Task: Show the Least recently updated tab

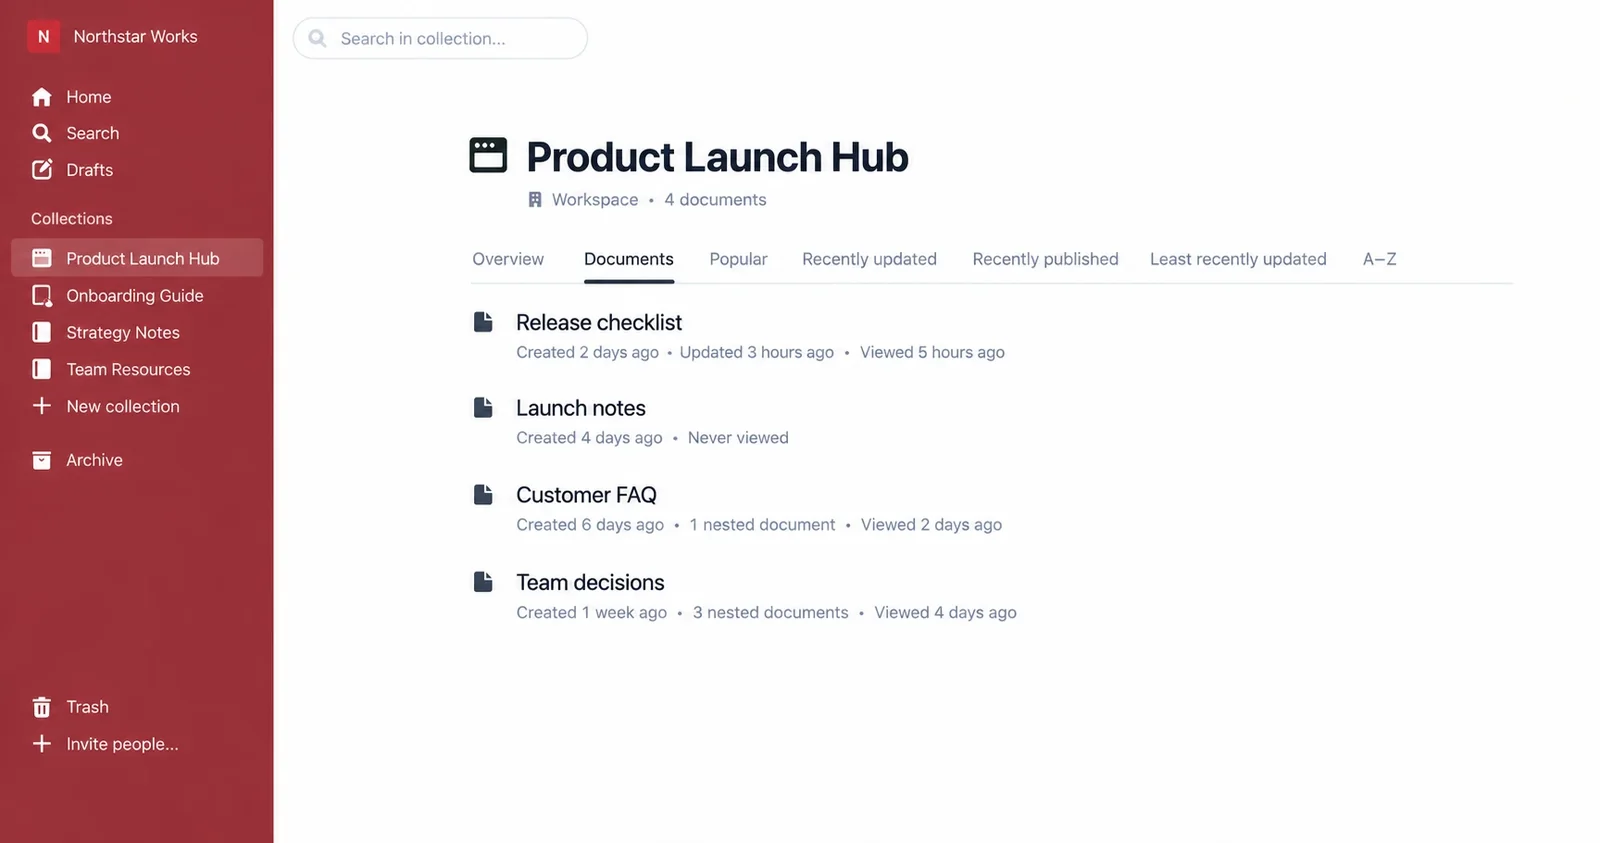Action: [1238, 259]
